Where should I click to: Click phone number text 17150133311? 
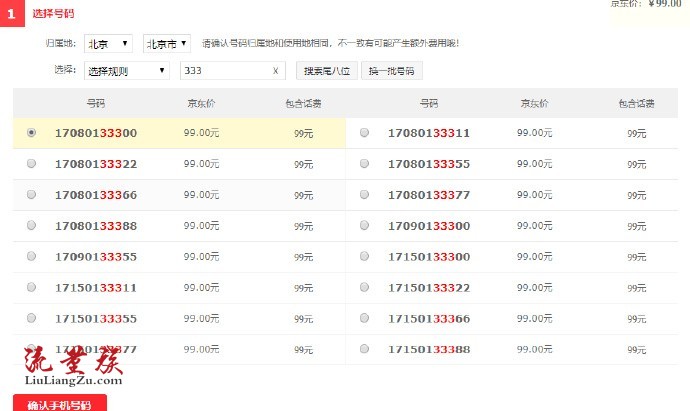[96, 288]
